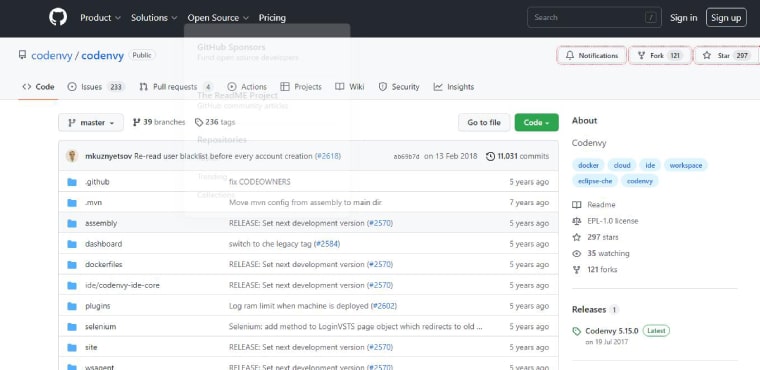Click the site folder icon
Viewport: 760px width, 370px height.
[x=72, y=348]
